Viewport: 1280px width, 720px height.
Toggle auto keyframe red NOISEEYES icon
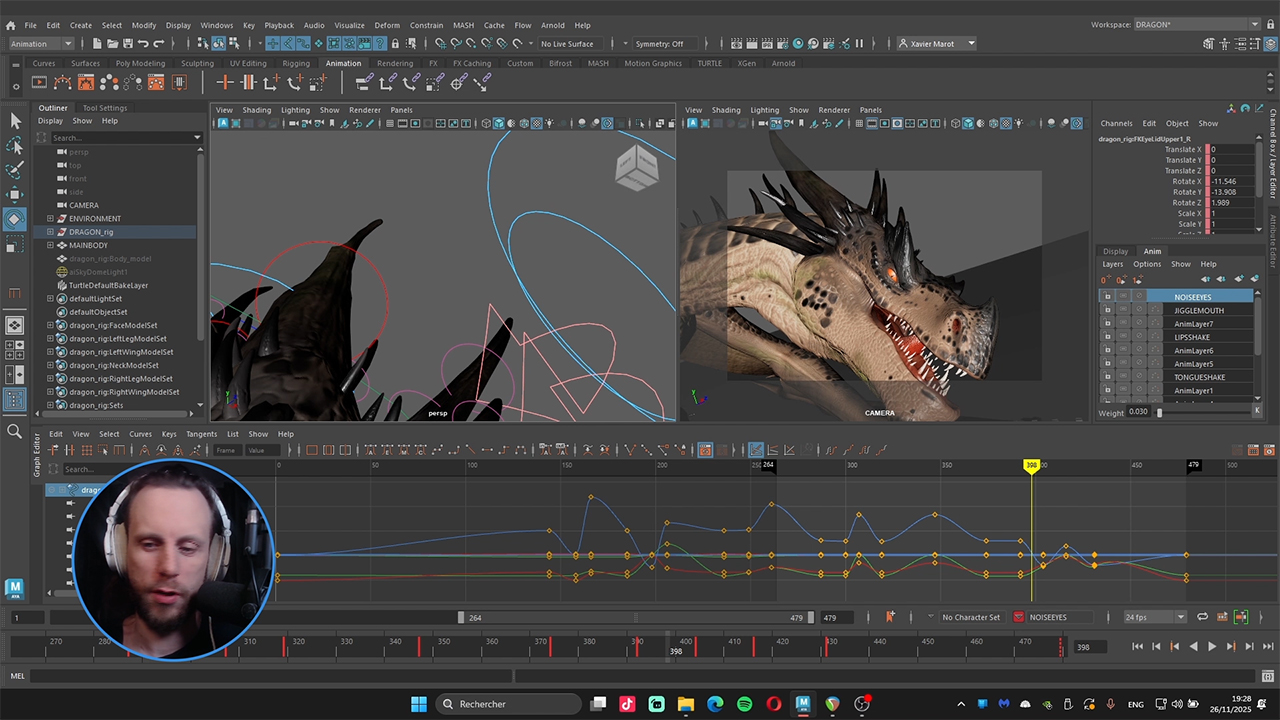[1019, 617]
